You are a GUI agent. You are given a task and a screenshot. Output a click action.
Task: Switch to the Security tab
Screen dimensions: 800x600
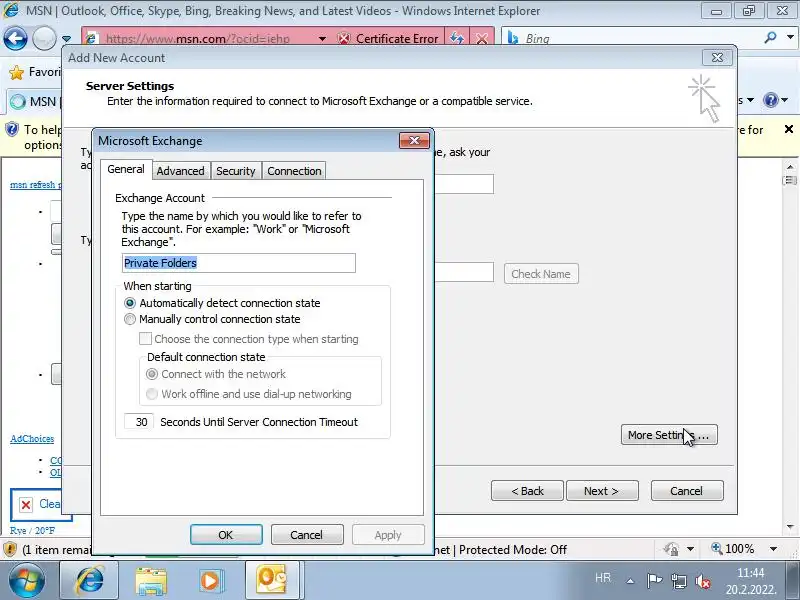(x=235, y=171)
